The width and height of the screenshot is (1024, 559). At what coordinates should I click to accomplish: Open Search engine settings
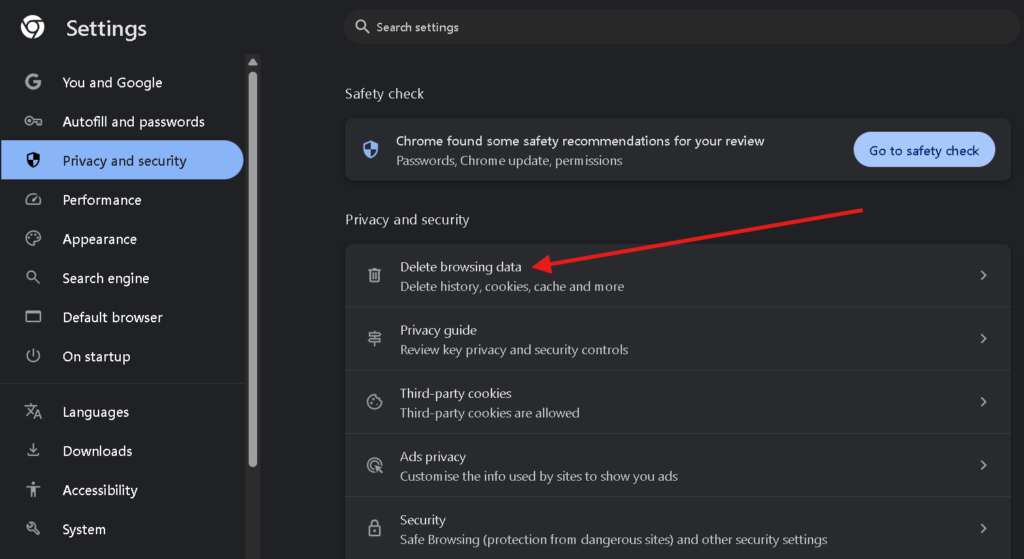(x=122, y=278)
